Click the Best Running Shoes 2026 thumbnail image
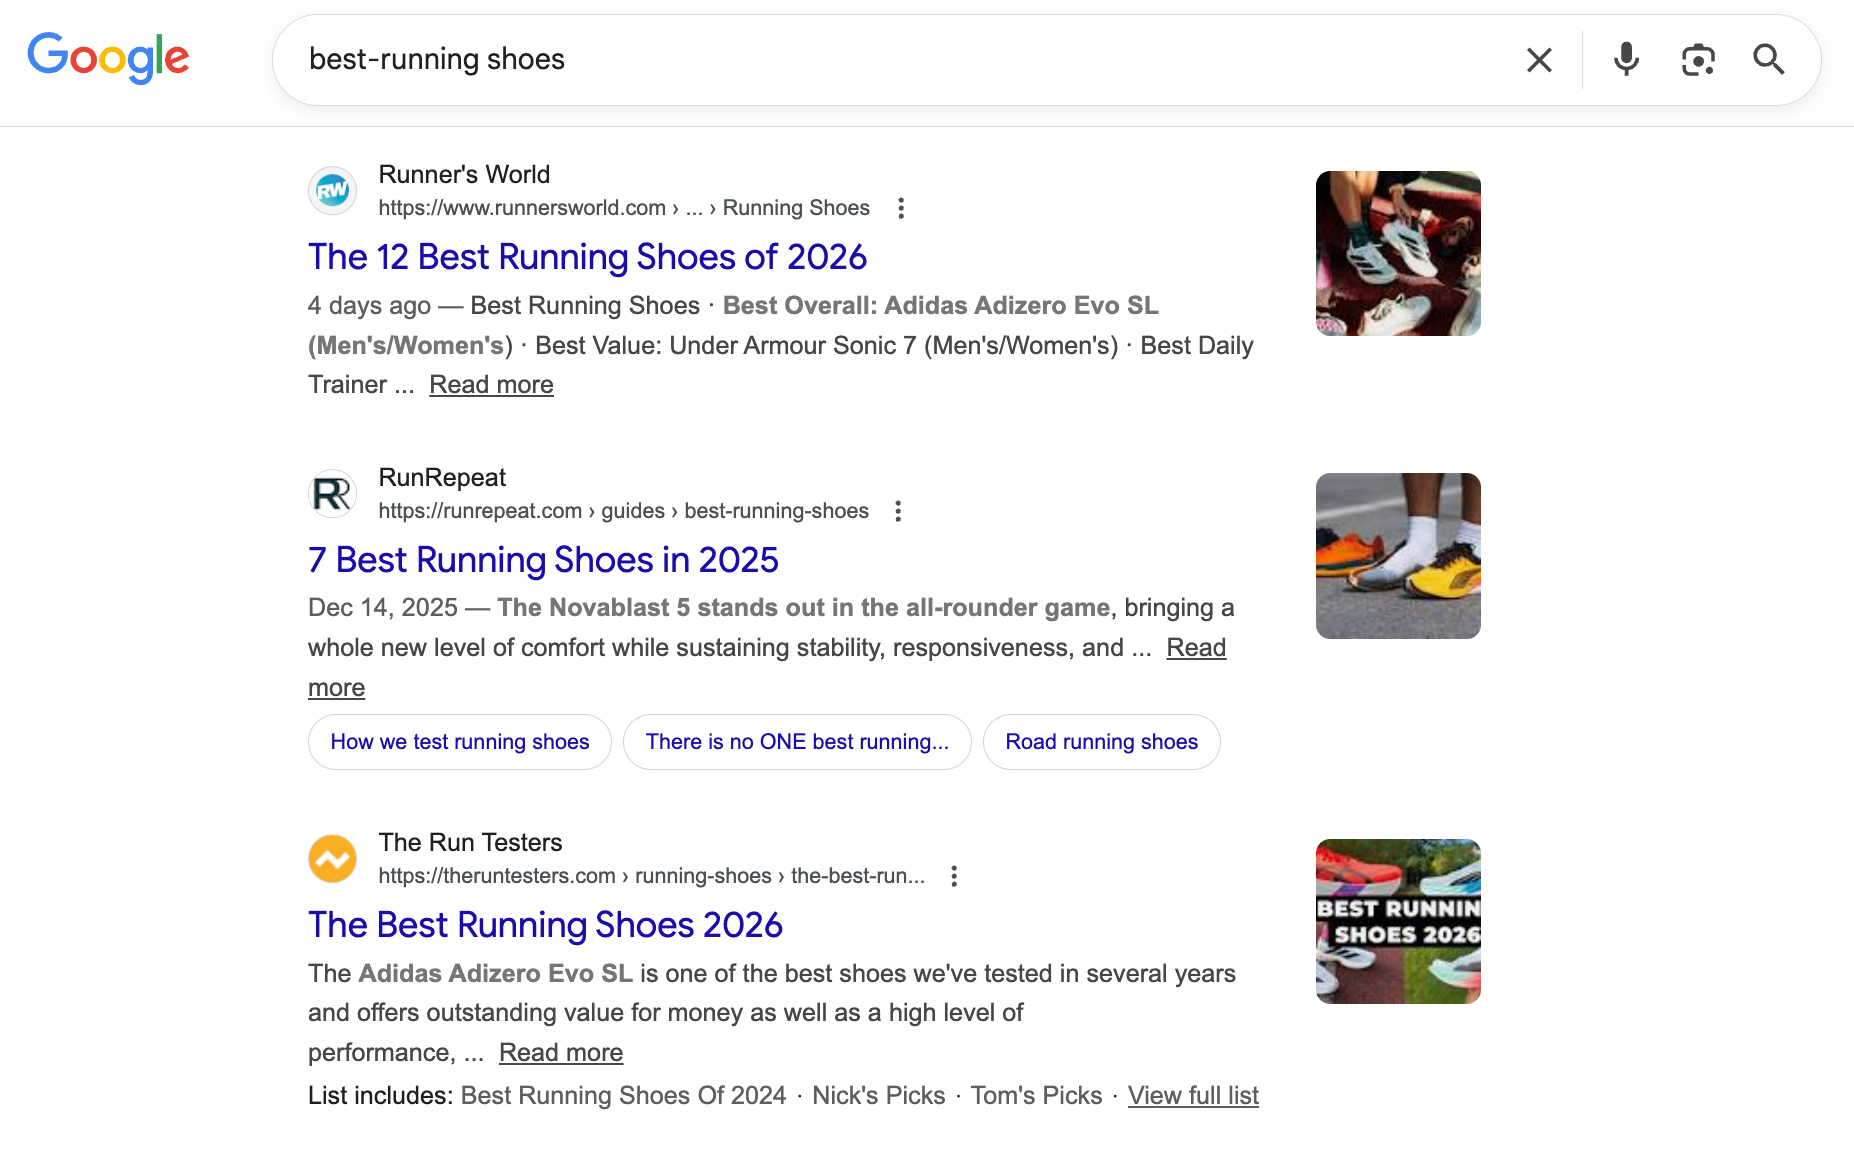The image size is (1854, 1162). click(1397, 921)
